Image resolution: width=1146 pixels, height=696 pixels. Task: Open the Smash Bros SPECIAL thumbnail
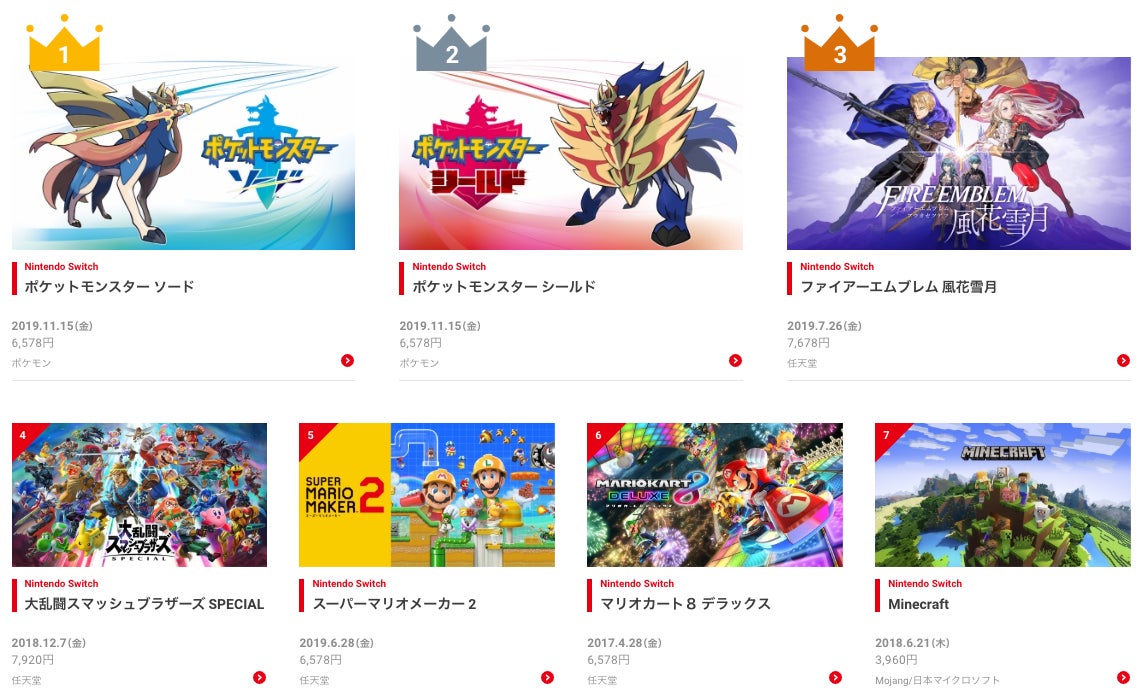coord(139,495)
